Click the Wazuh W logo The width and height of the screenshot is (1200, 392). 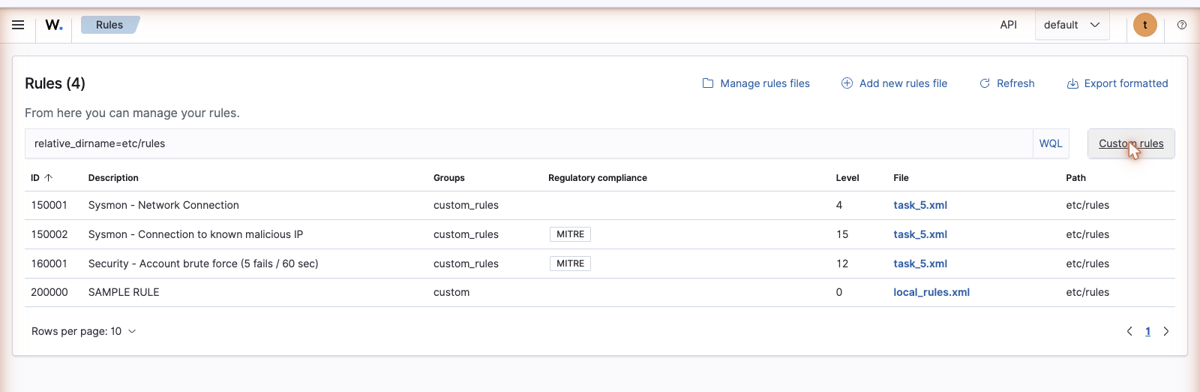[x=54, y=25]
